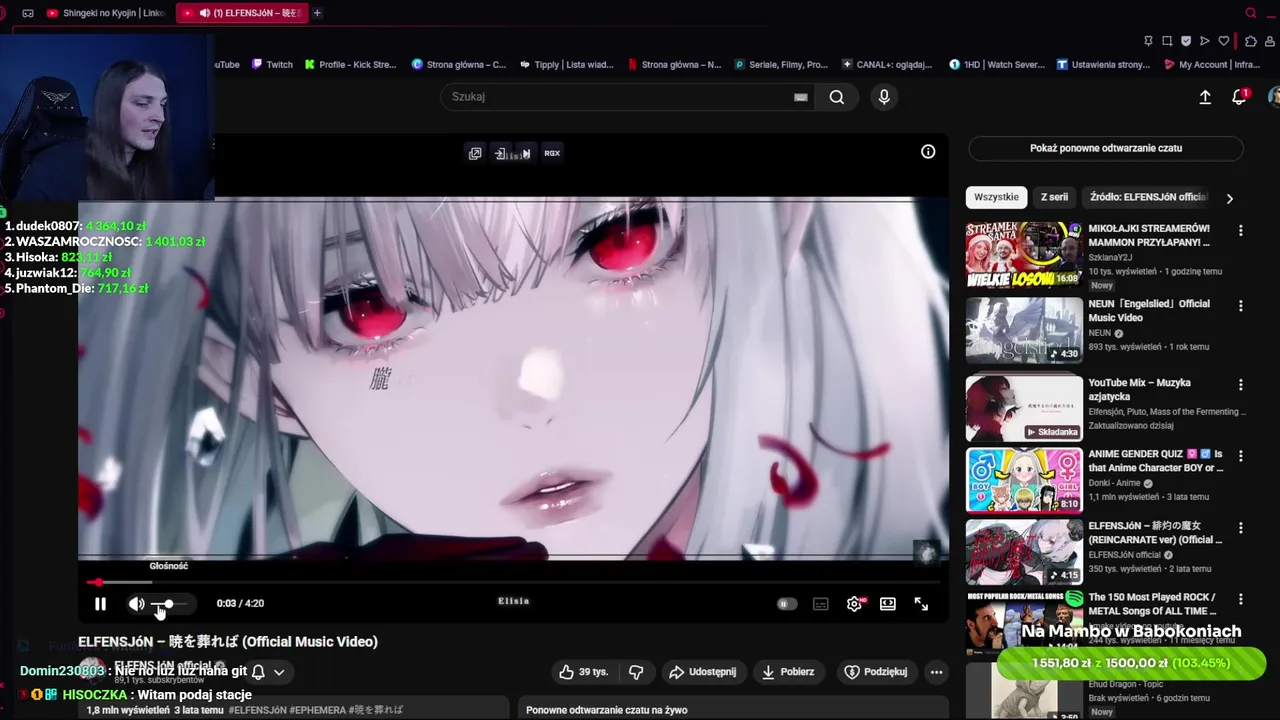1280x720 pixels.
Task: Click the video info circle icon
Action: [928, 152]
